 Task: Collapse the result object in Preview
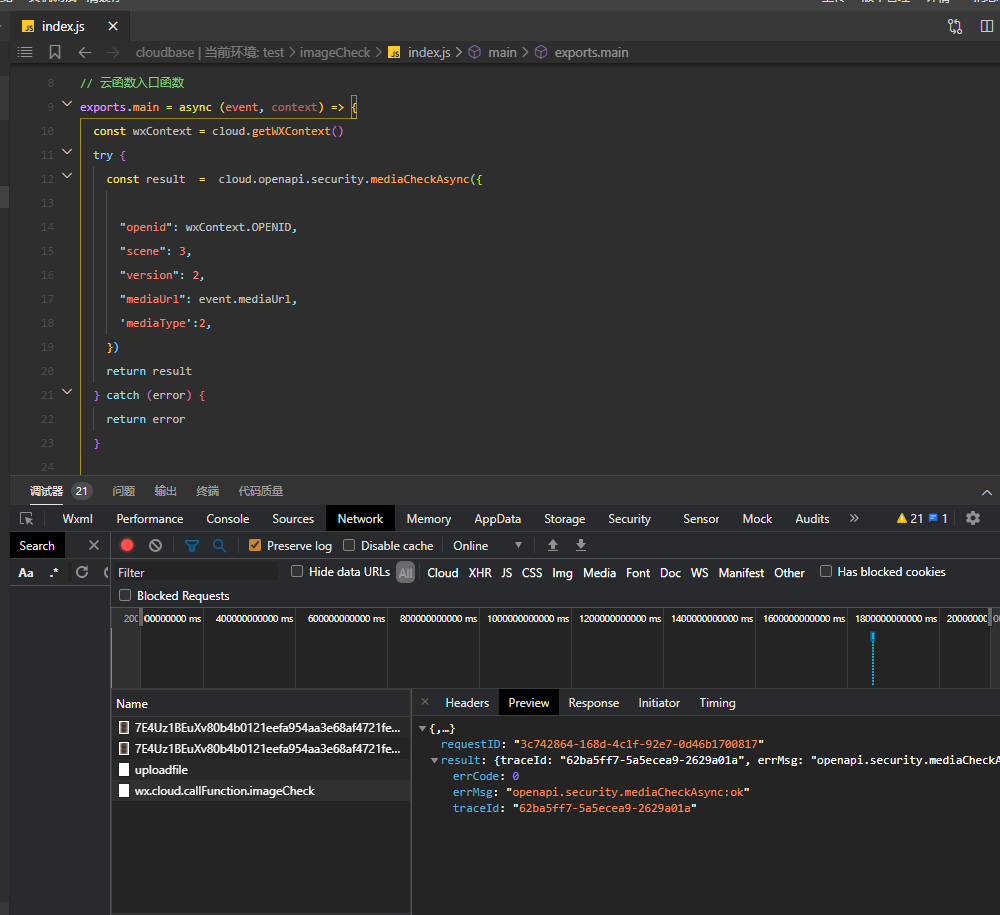click(434, 760)
